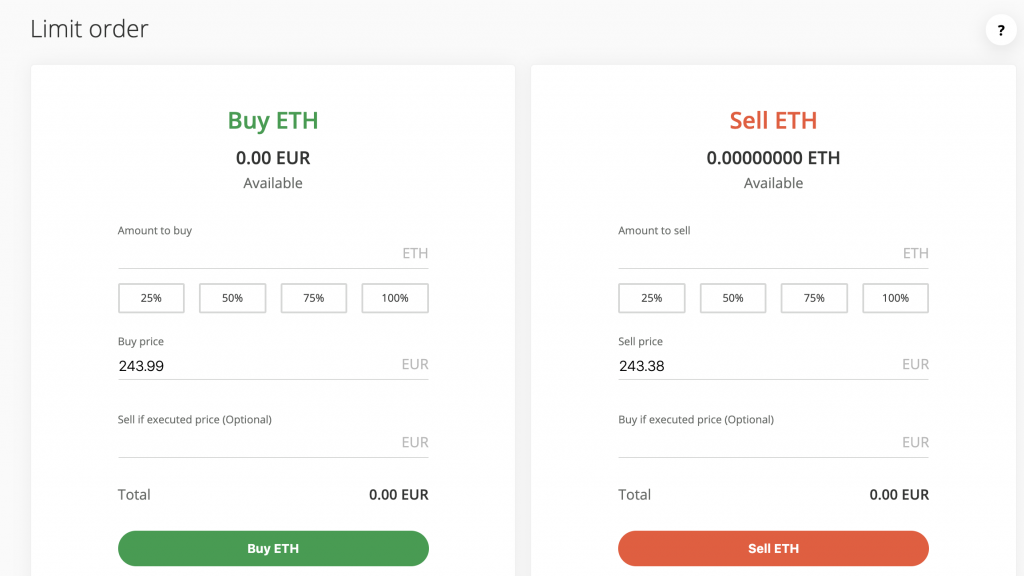
Task: Select 100% of amount to buy
Action: pyautogui.click(x=395, y=298)
